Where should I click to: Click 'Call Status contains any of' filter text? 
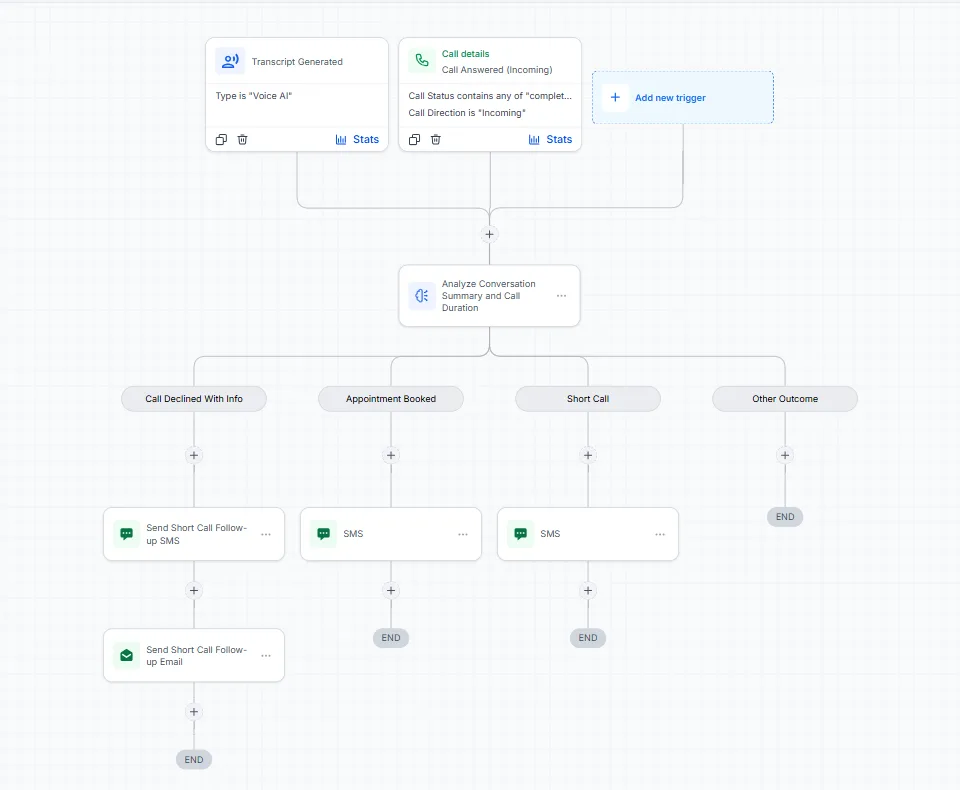coord(490,96)
